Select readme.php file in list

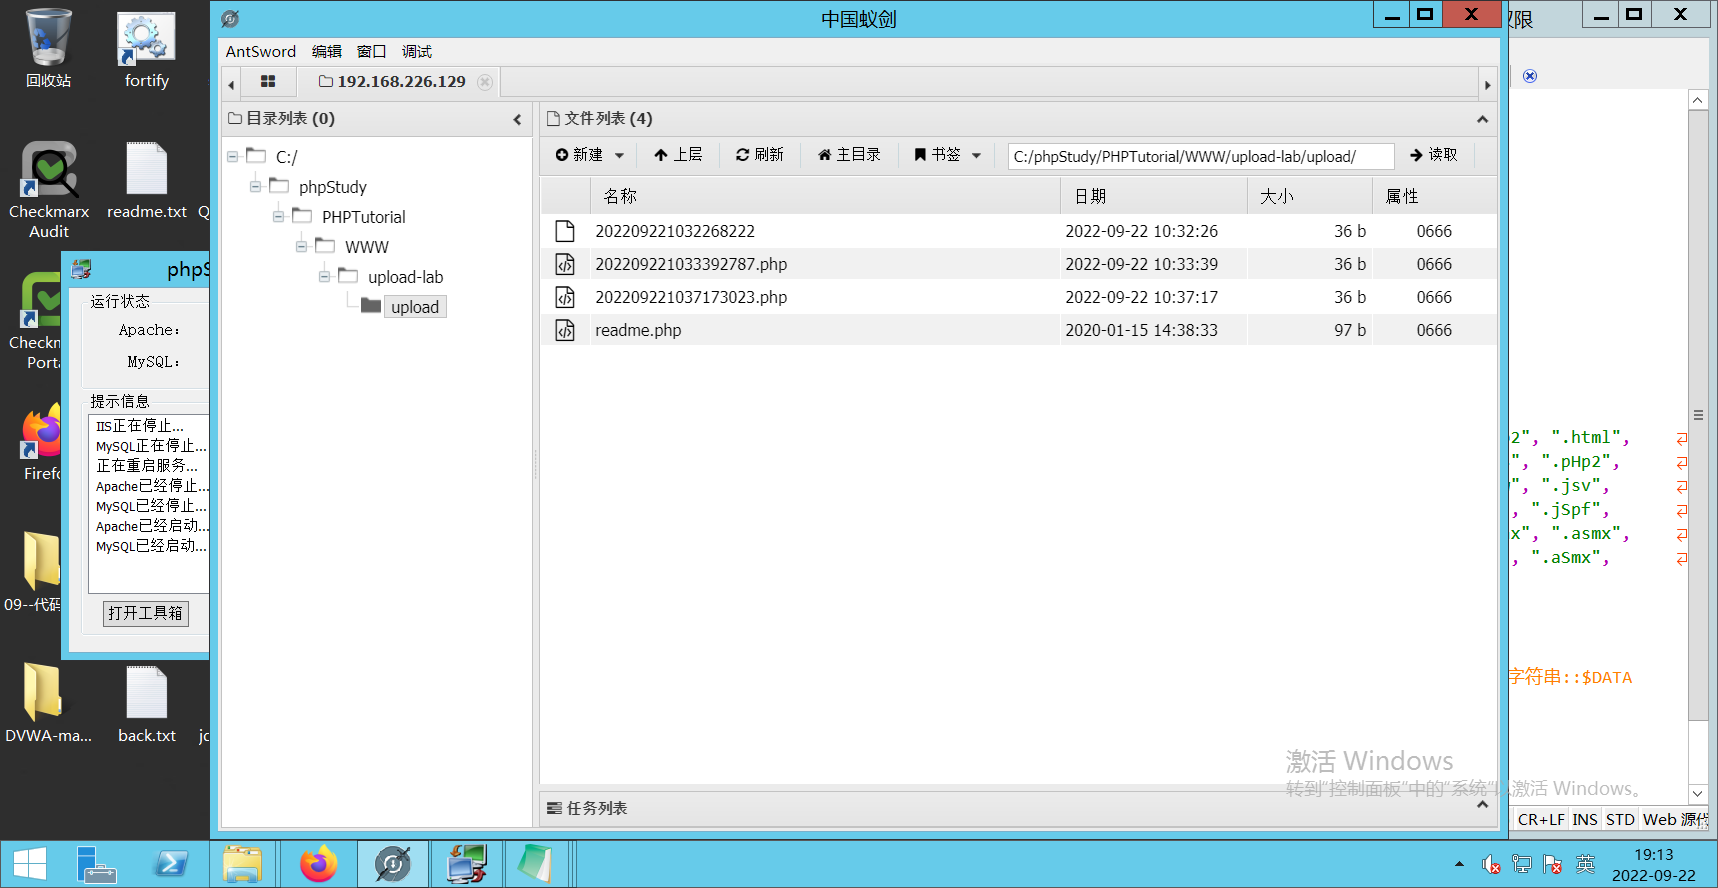tap(638, 330)
